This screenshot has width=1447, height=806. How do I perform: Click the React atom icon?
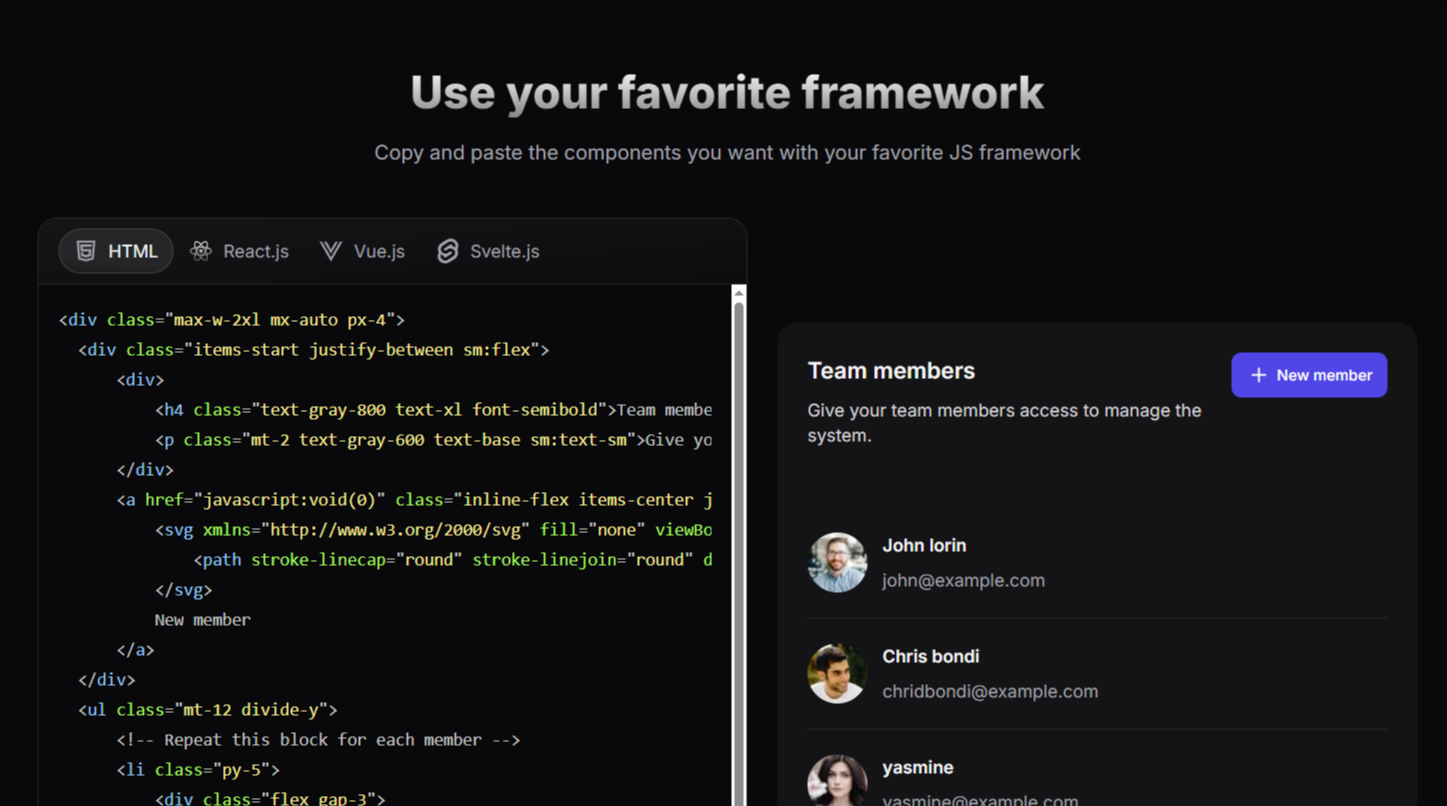[x=200, y=251]
